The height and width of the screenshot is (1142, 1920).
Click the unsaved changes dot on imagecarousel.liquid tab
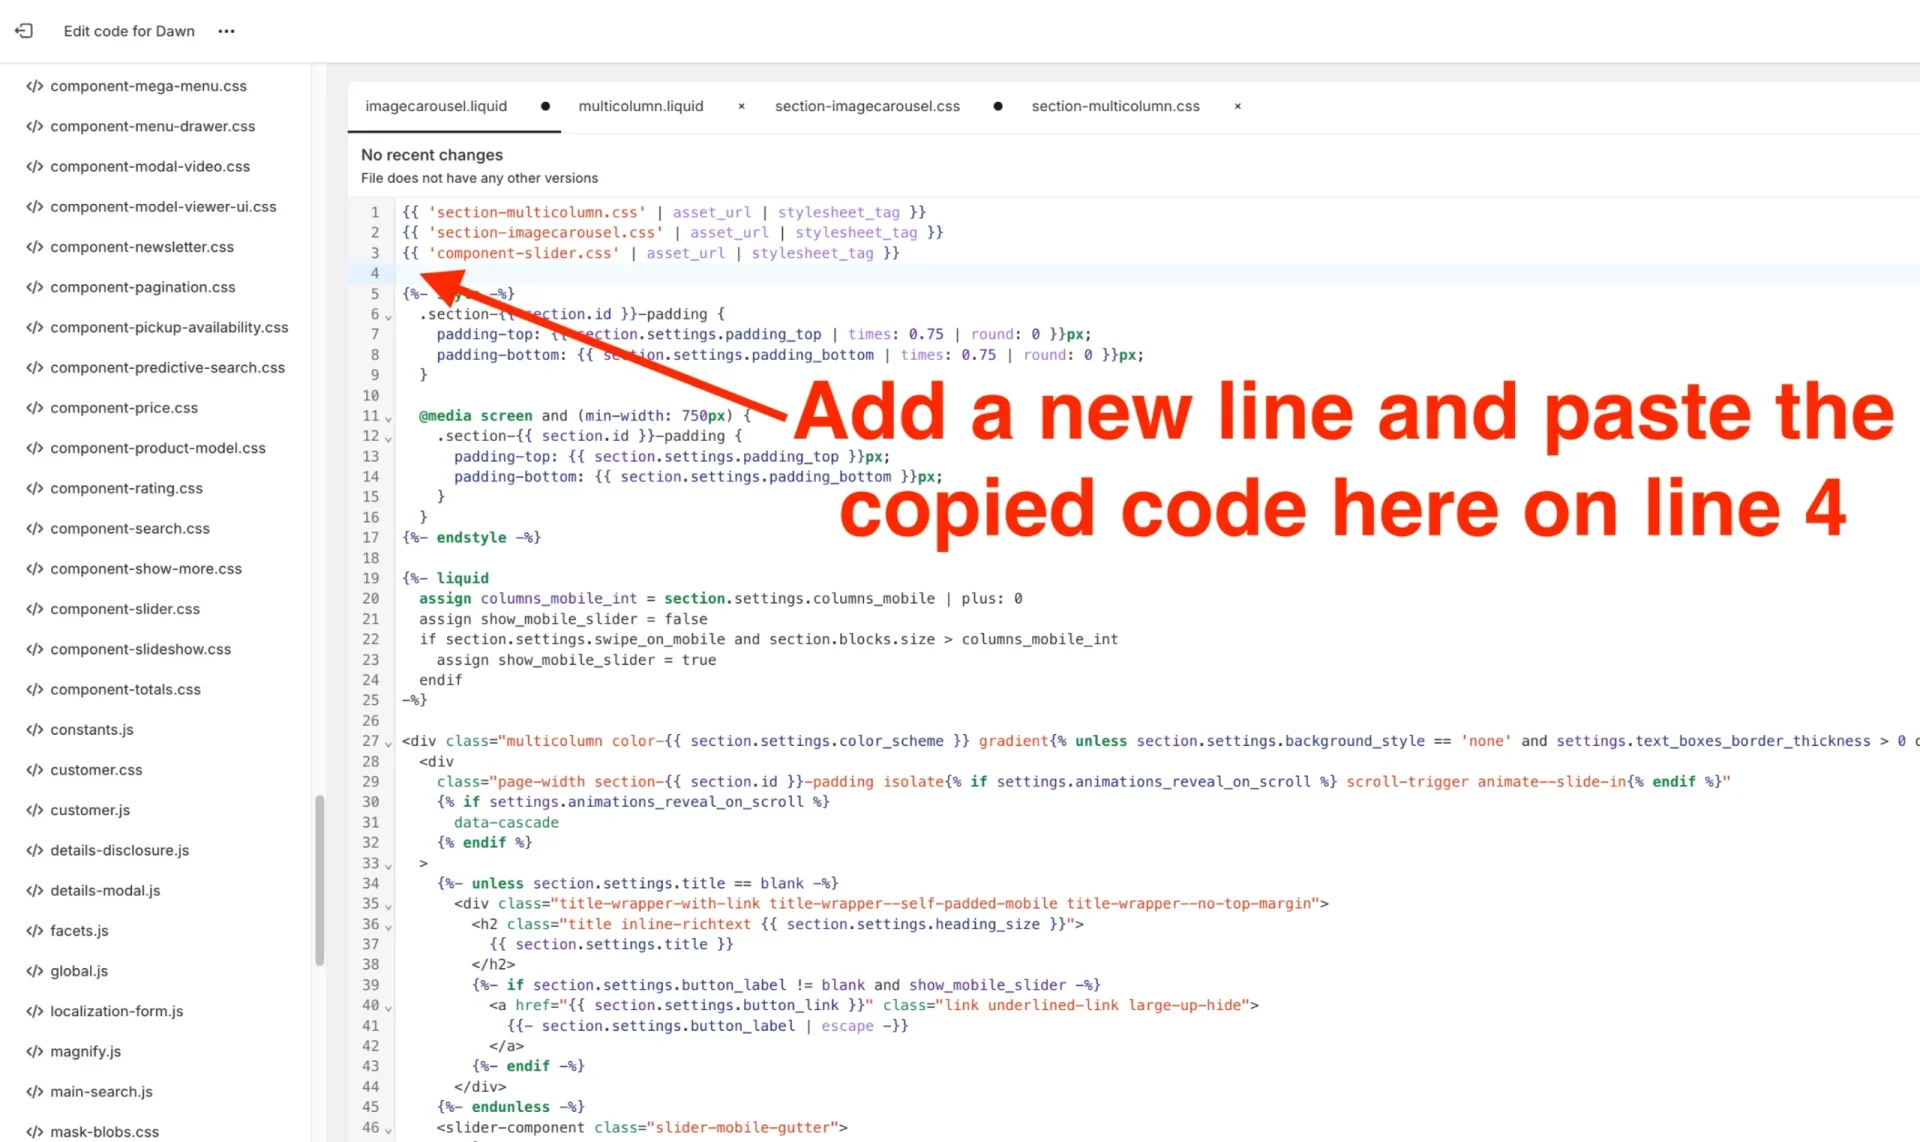[x=545, y=105]
